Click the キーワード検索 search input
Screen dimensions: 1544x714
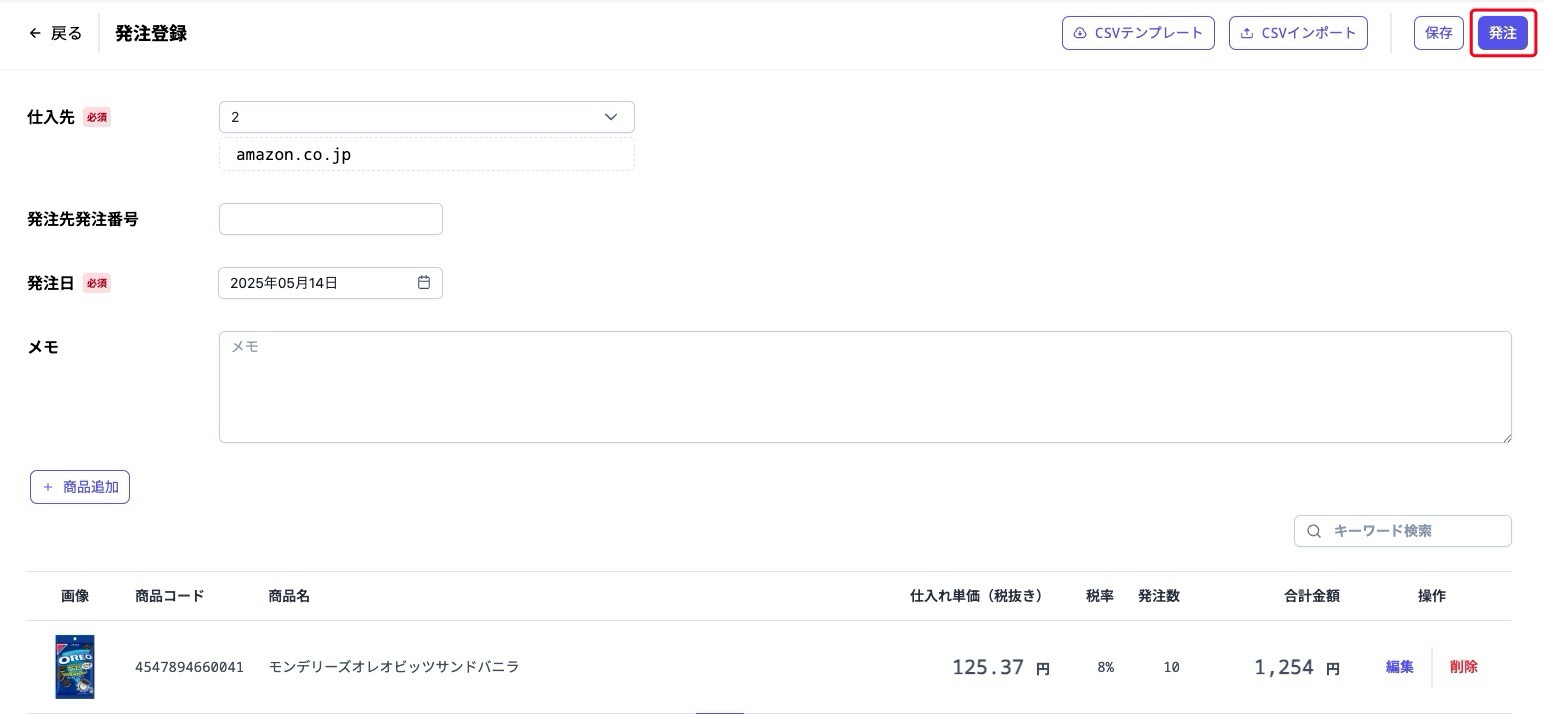pyautogui.click(x=1390, y=530)
